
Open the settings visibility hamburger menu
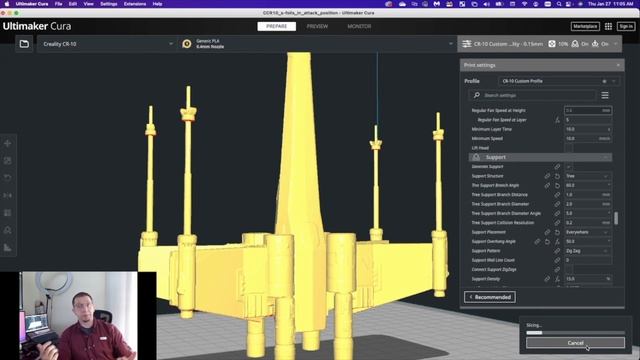[x=605, y=95]
